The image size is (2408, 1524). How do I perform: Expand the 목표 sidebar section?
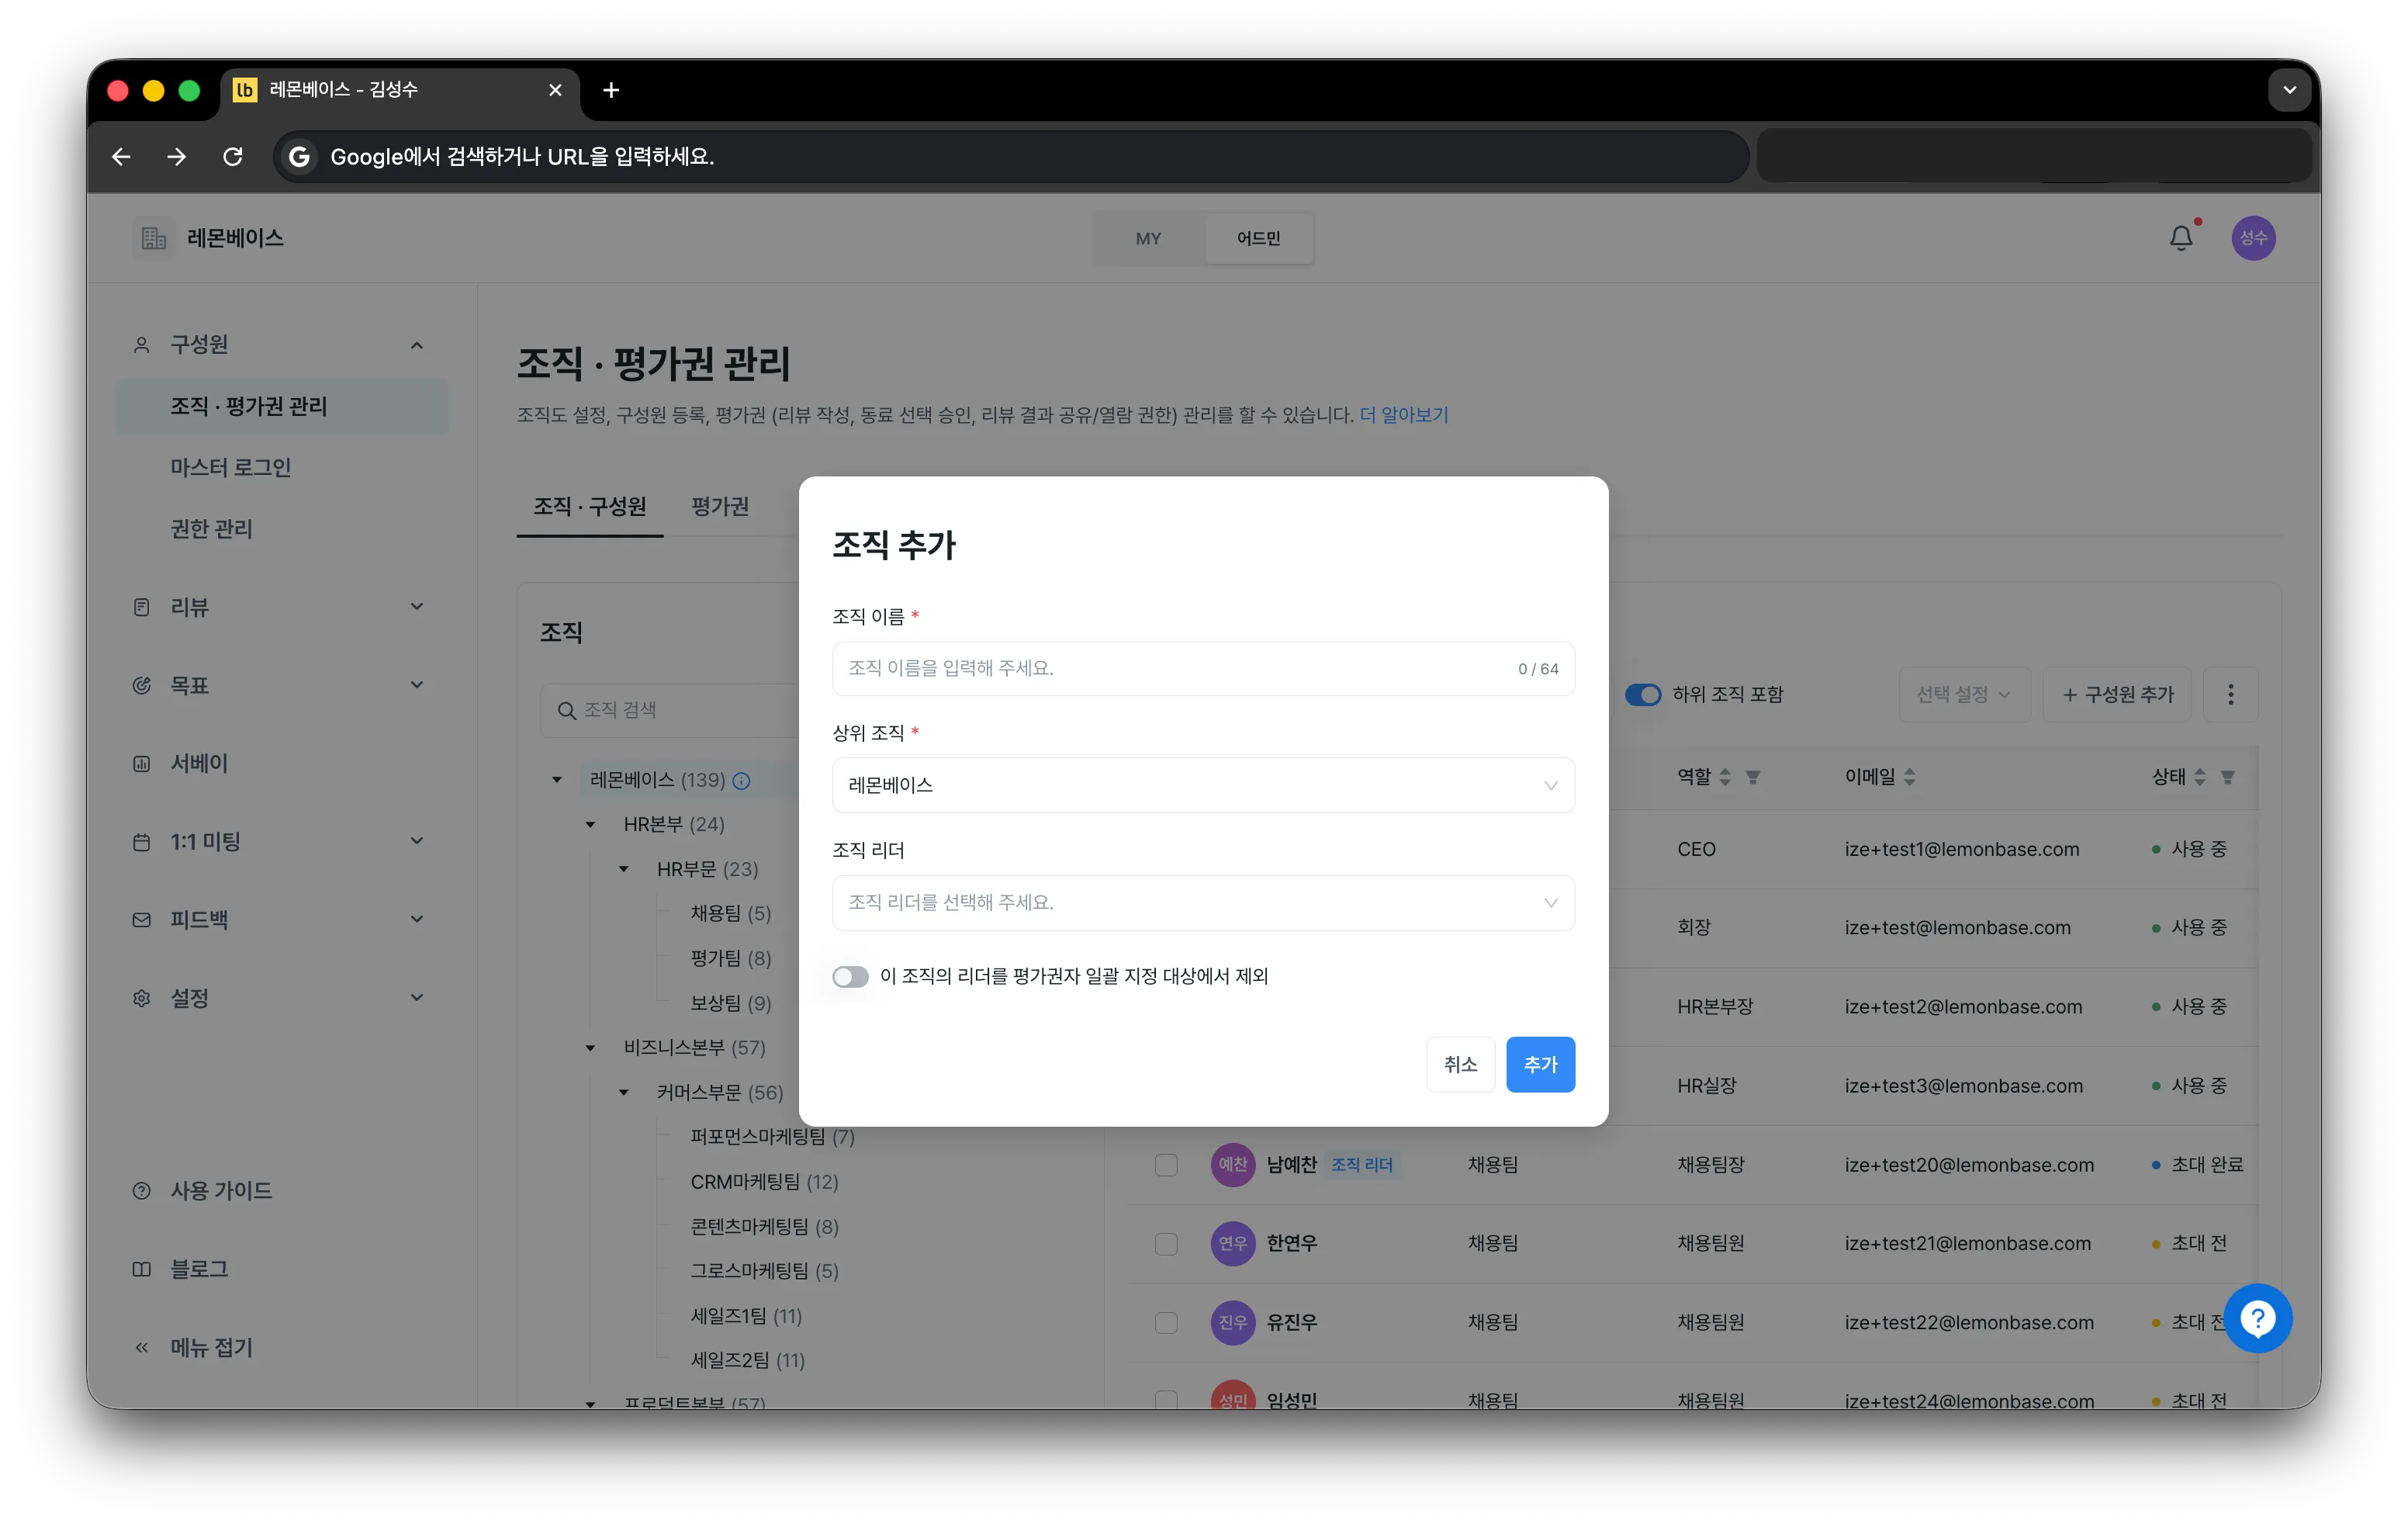pyautogui.click(x=417, y=684)
